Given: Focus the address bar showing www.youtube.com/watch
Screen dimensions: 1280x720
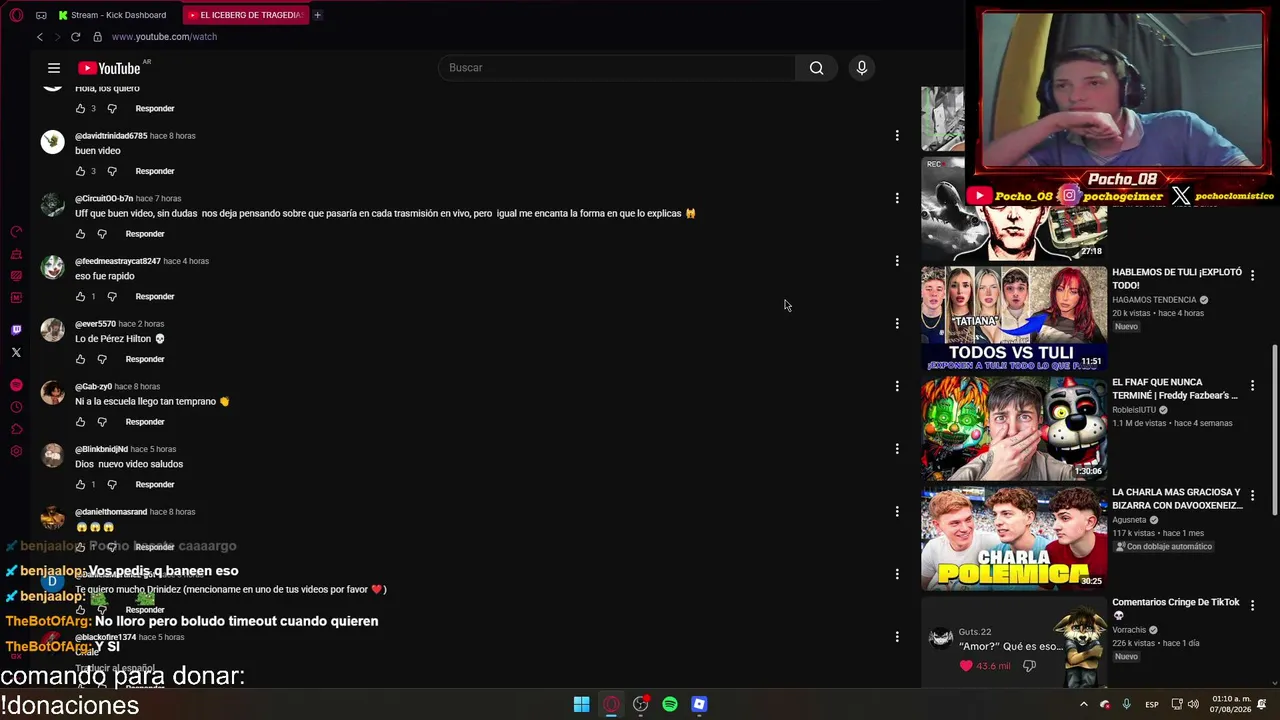Looking at the screenshot, I should 164,37.
